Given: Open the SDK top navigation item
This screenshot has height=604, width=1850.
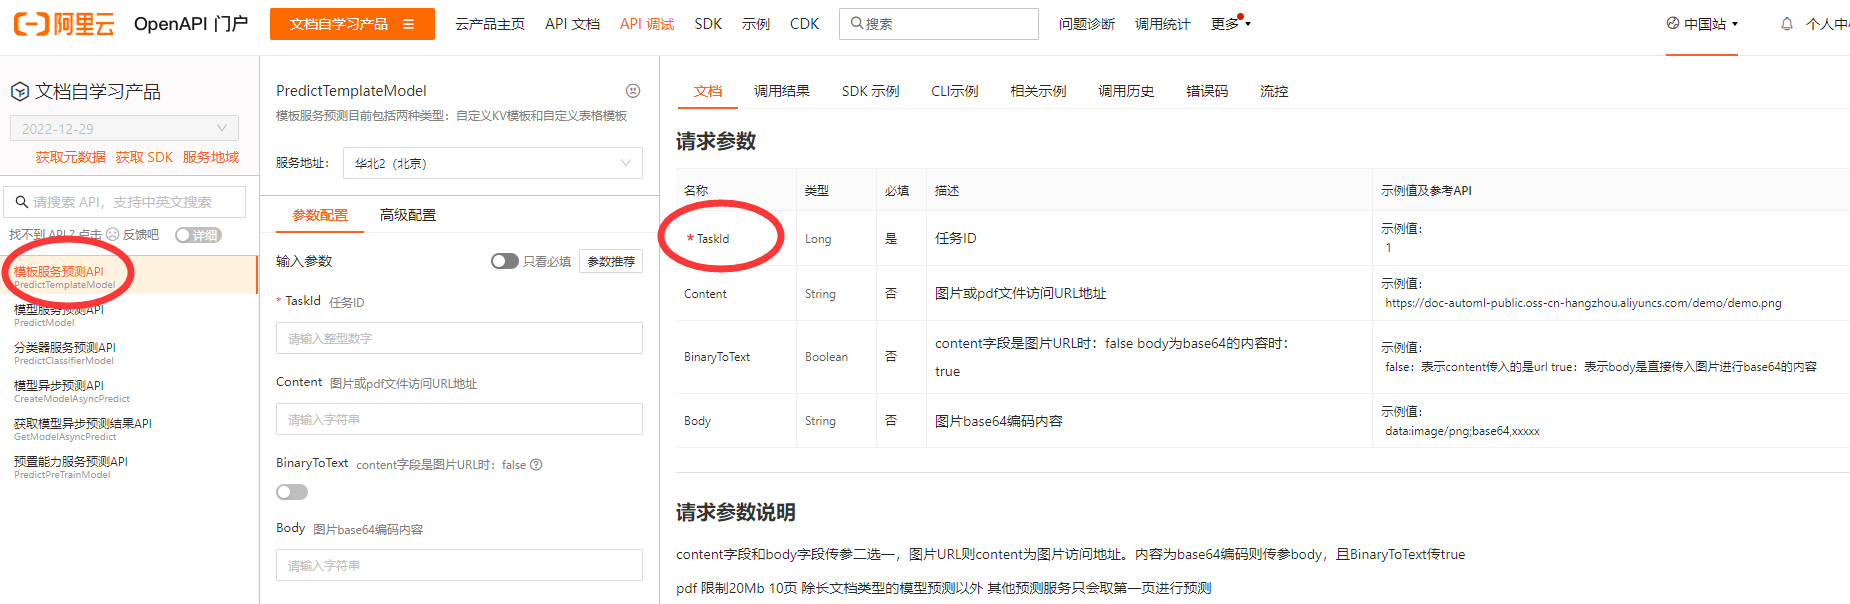Looking at the screenshot, I should click(708, 24).
